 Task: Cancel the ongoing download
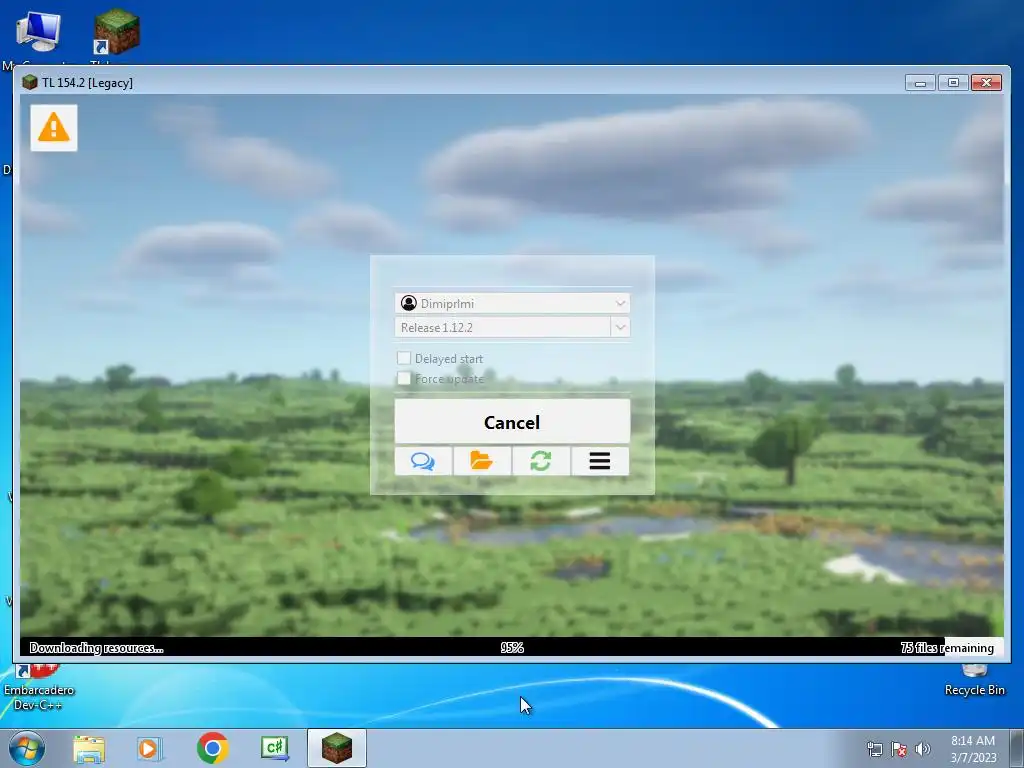[512, 422]
